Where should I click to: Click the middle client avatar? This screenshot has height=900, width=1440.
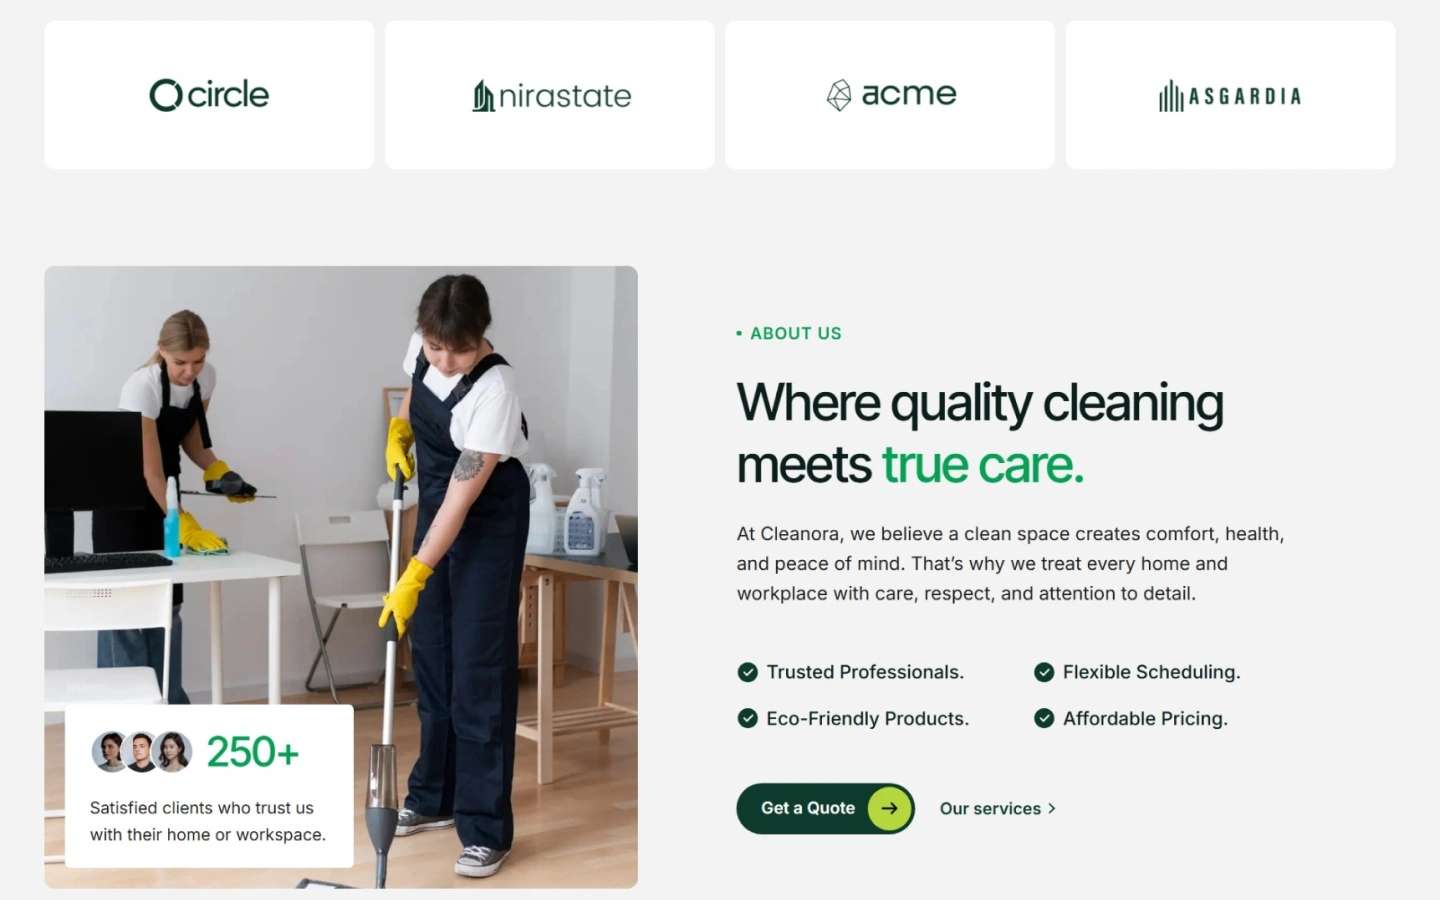tap(141, 752)
